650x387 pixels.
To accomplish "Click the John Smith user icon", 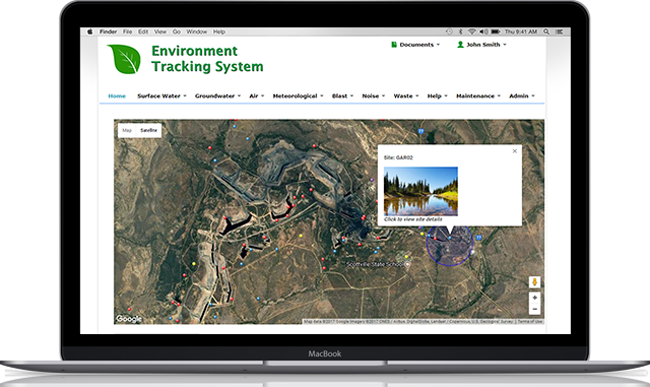I will click(x=460, y=44).
